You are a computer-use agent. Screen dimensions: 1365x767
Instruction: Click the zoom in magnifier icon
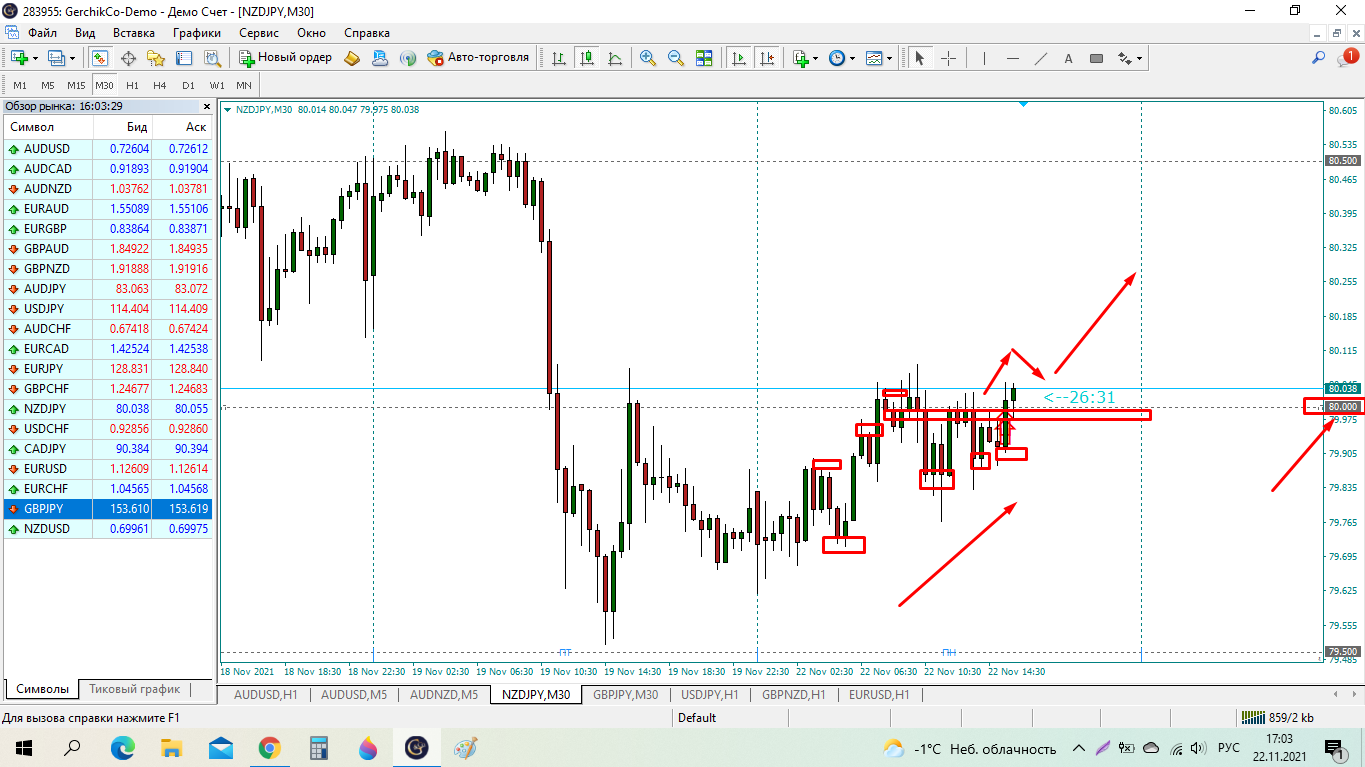[648, 58]
